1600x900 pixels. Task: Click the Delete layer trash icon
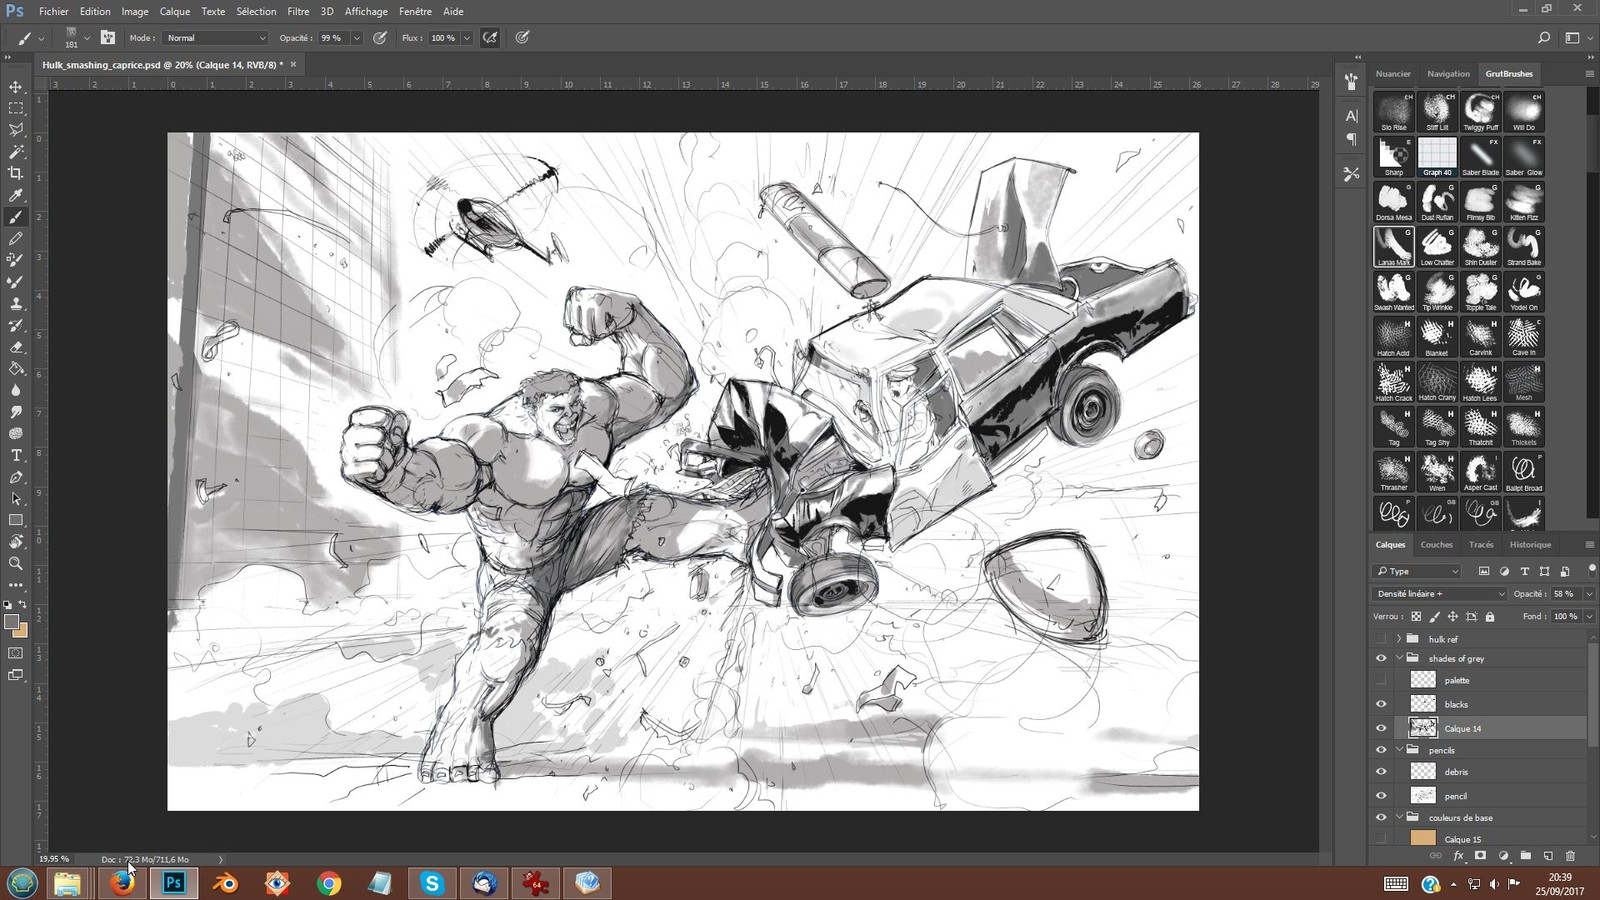(x=1570, y=856)
